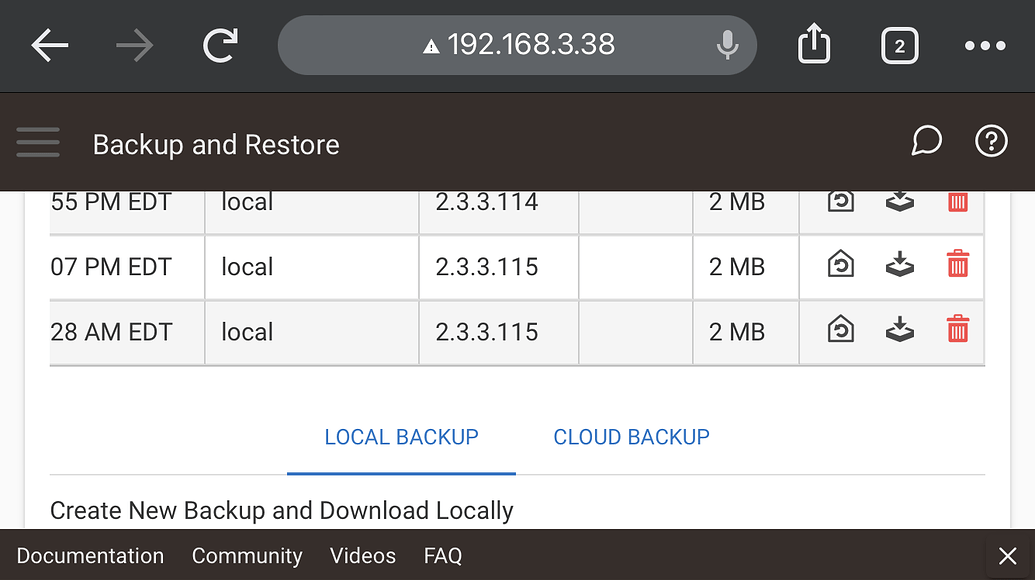Viewport: 1035px width, 580px height.
Task: Switch to the LOCAL BACKUP tab
Action: (401, 437)
